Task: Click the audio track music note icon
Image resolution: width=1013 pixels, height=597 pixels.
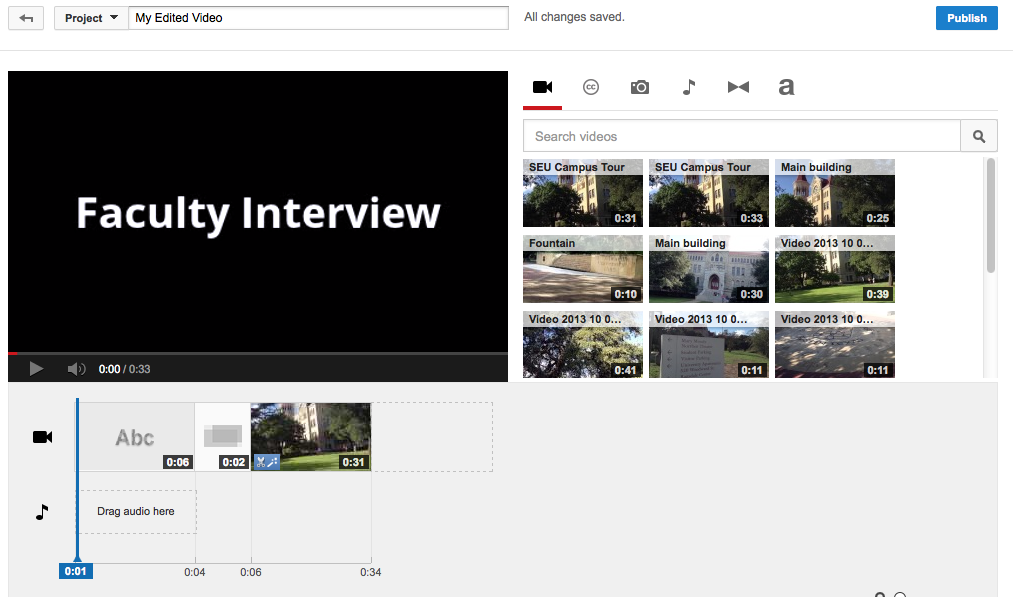Action: click(x=42, y=512)
